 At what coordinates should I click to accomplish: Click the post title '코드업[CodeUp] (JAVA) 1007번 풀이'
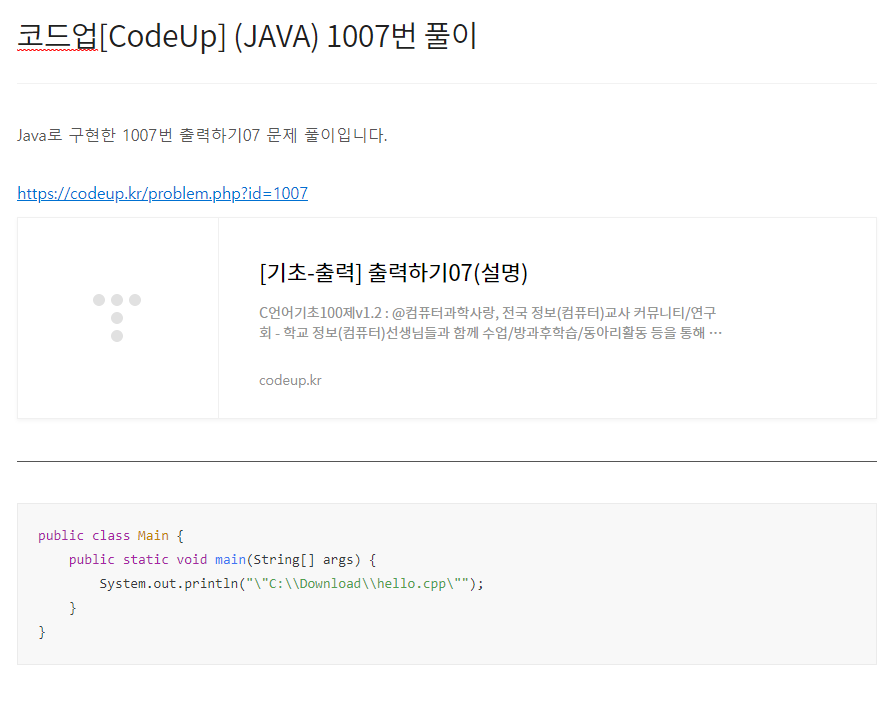pos(247,36)
